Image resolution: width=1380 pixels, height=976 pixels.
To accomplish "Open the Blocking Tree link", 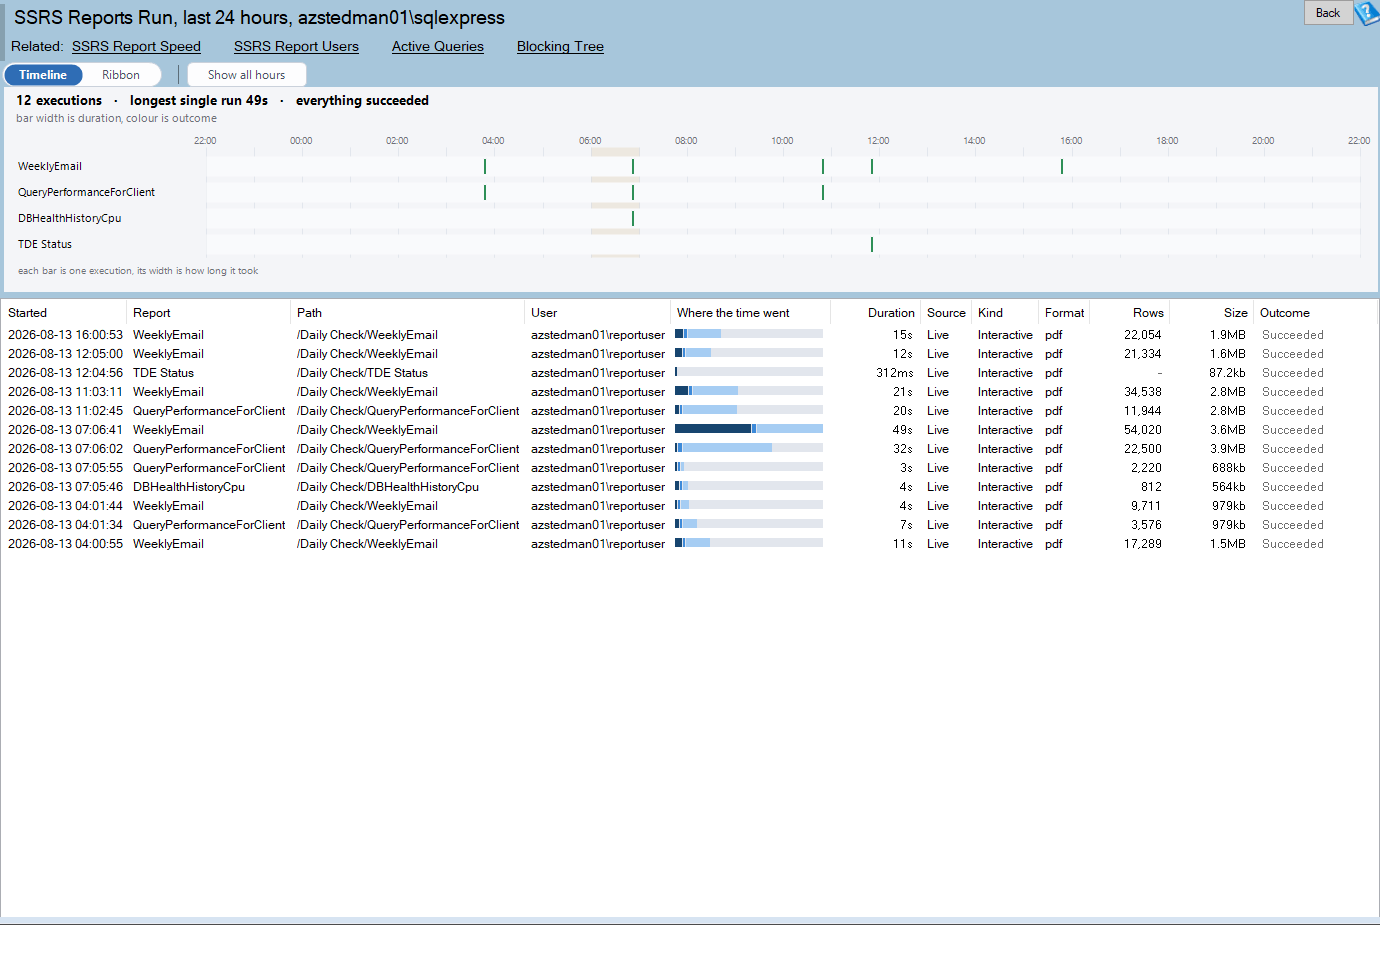I will click(560, 46).
